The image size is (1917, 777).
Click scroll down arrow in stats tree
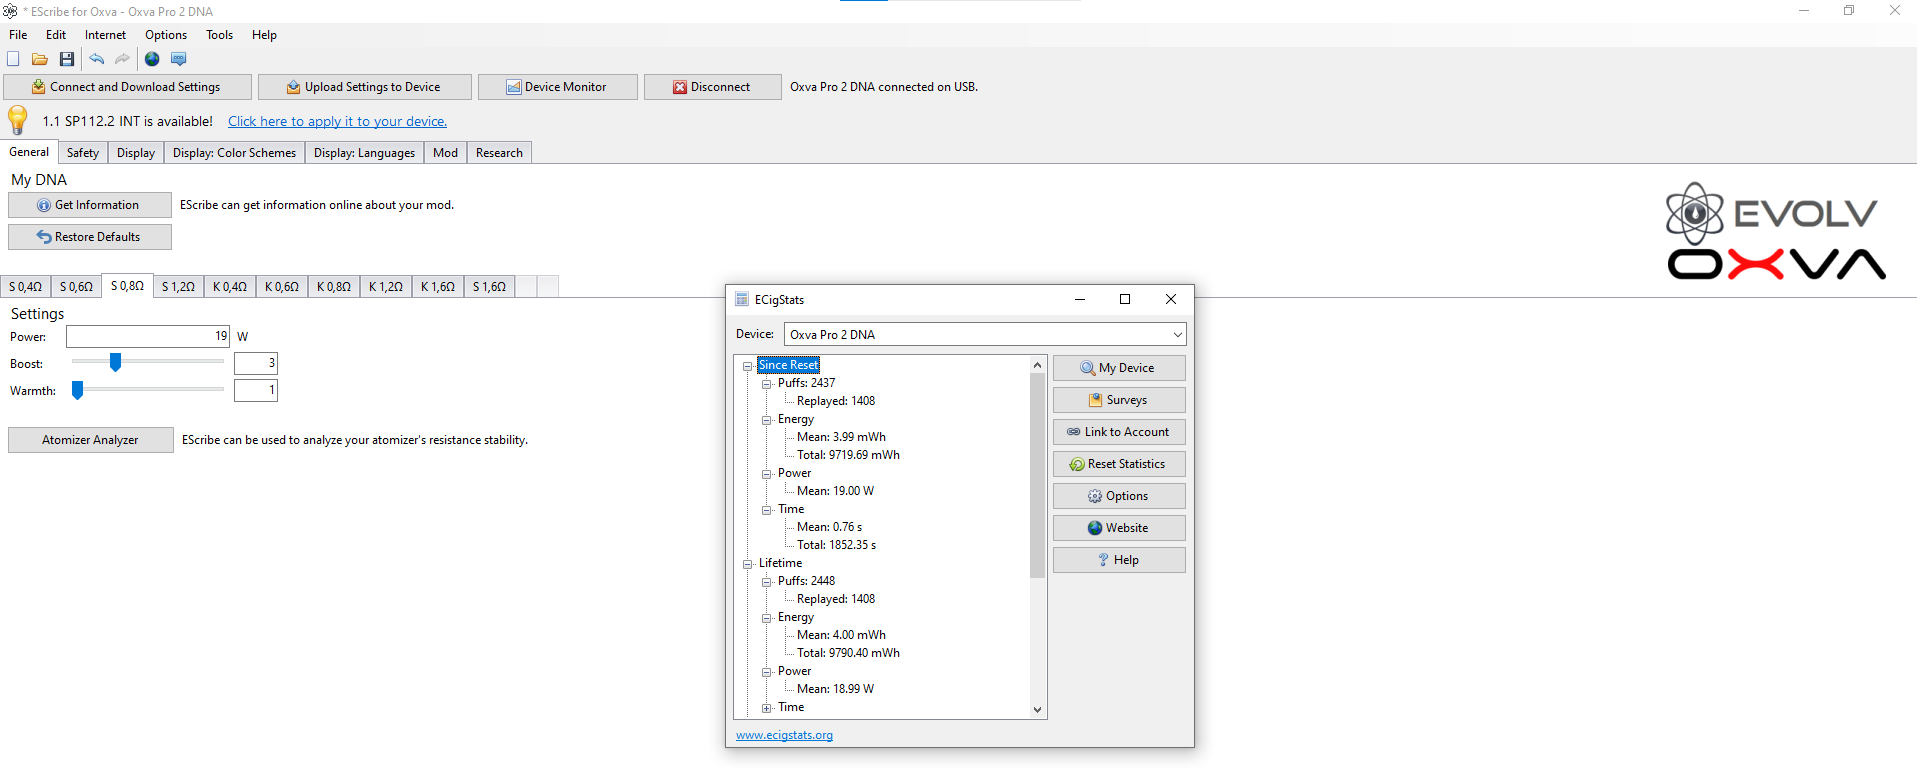tap(1037, 709)
